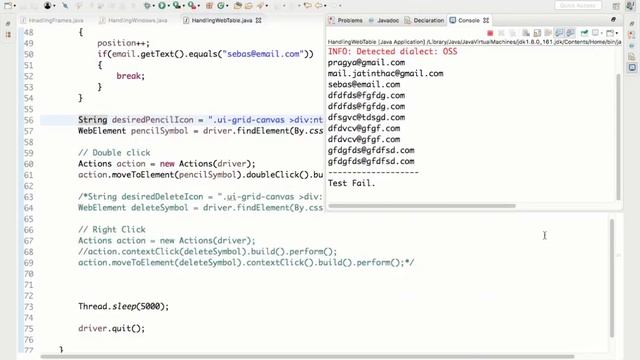Open the Run As dropdown arrow
Screen dimensions: 640x360
pyautogui.click(x=169, y=6)
